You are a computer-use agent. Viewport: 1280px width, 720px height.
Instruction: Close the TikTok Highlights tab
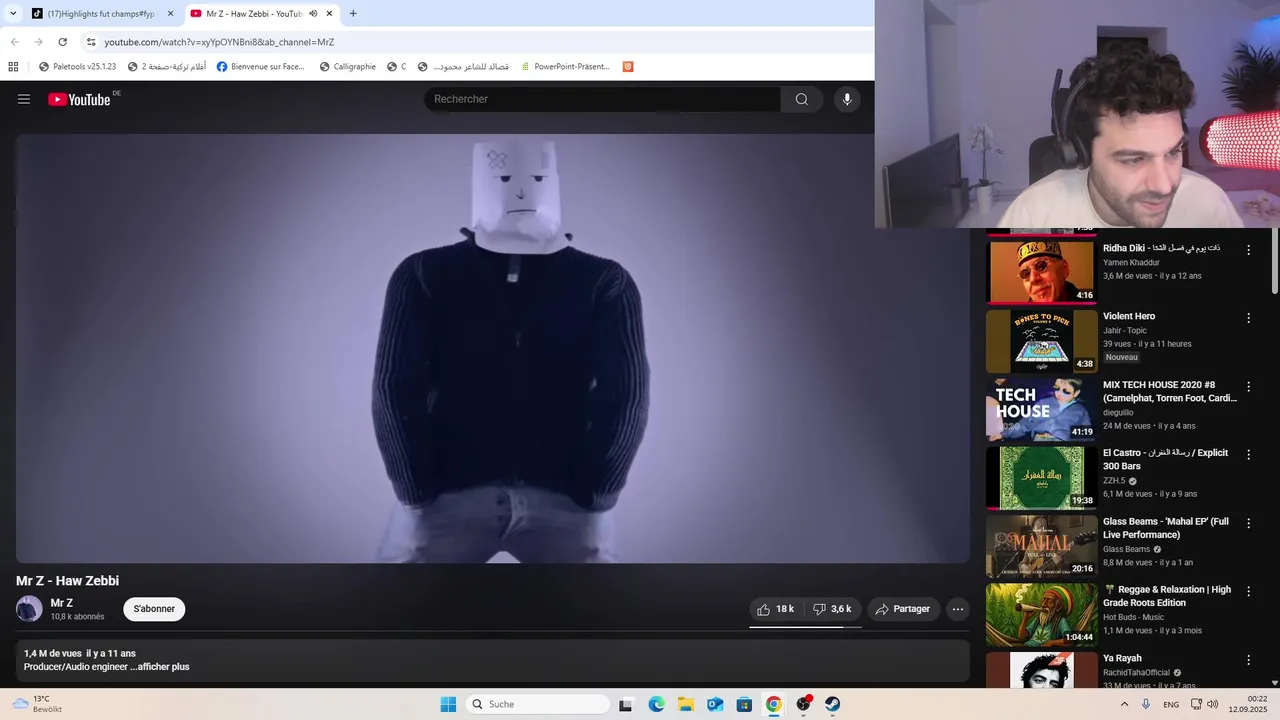[x=170, y=14]
